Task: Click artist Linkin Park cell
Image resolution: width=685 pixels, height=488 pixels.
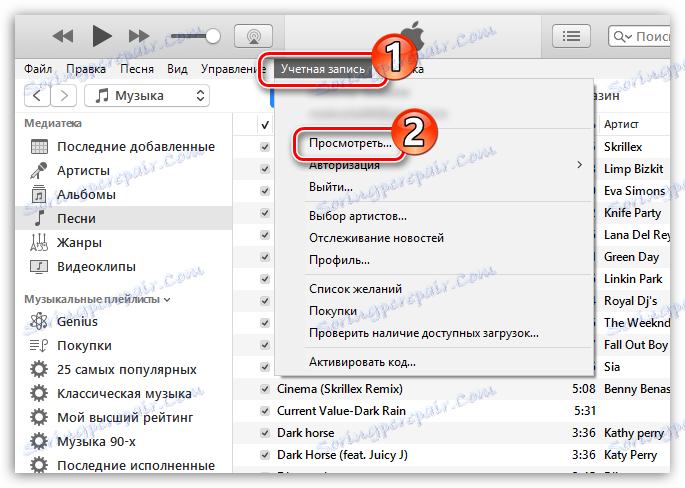Action: coord(633,279)
